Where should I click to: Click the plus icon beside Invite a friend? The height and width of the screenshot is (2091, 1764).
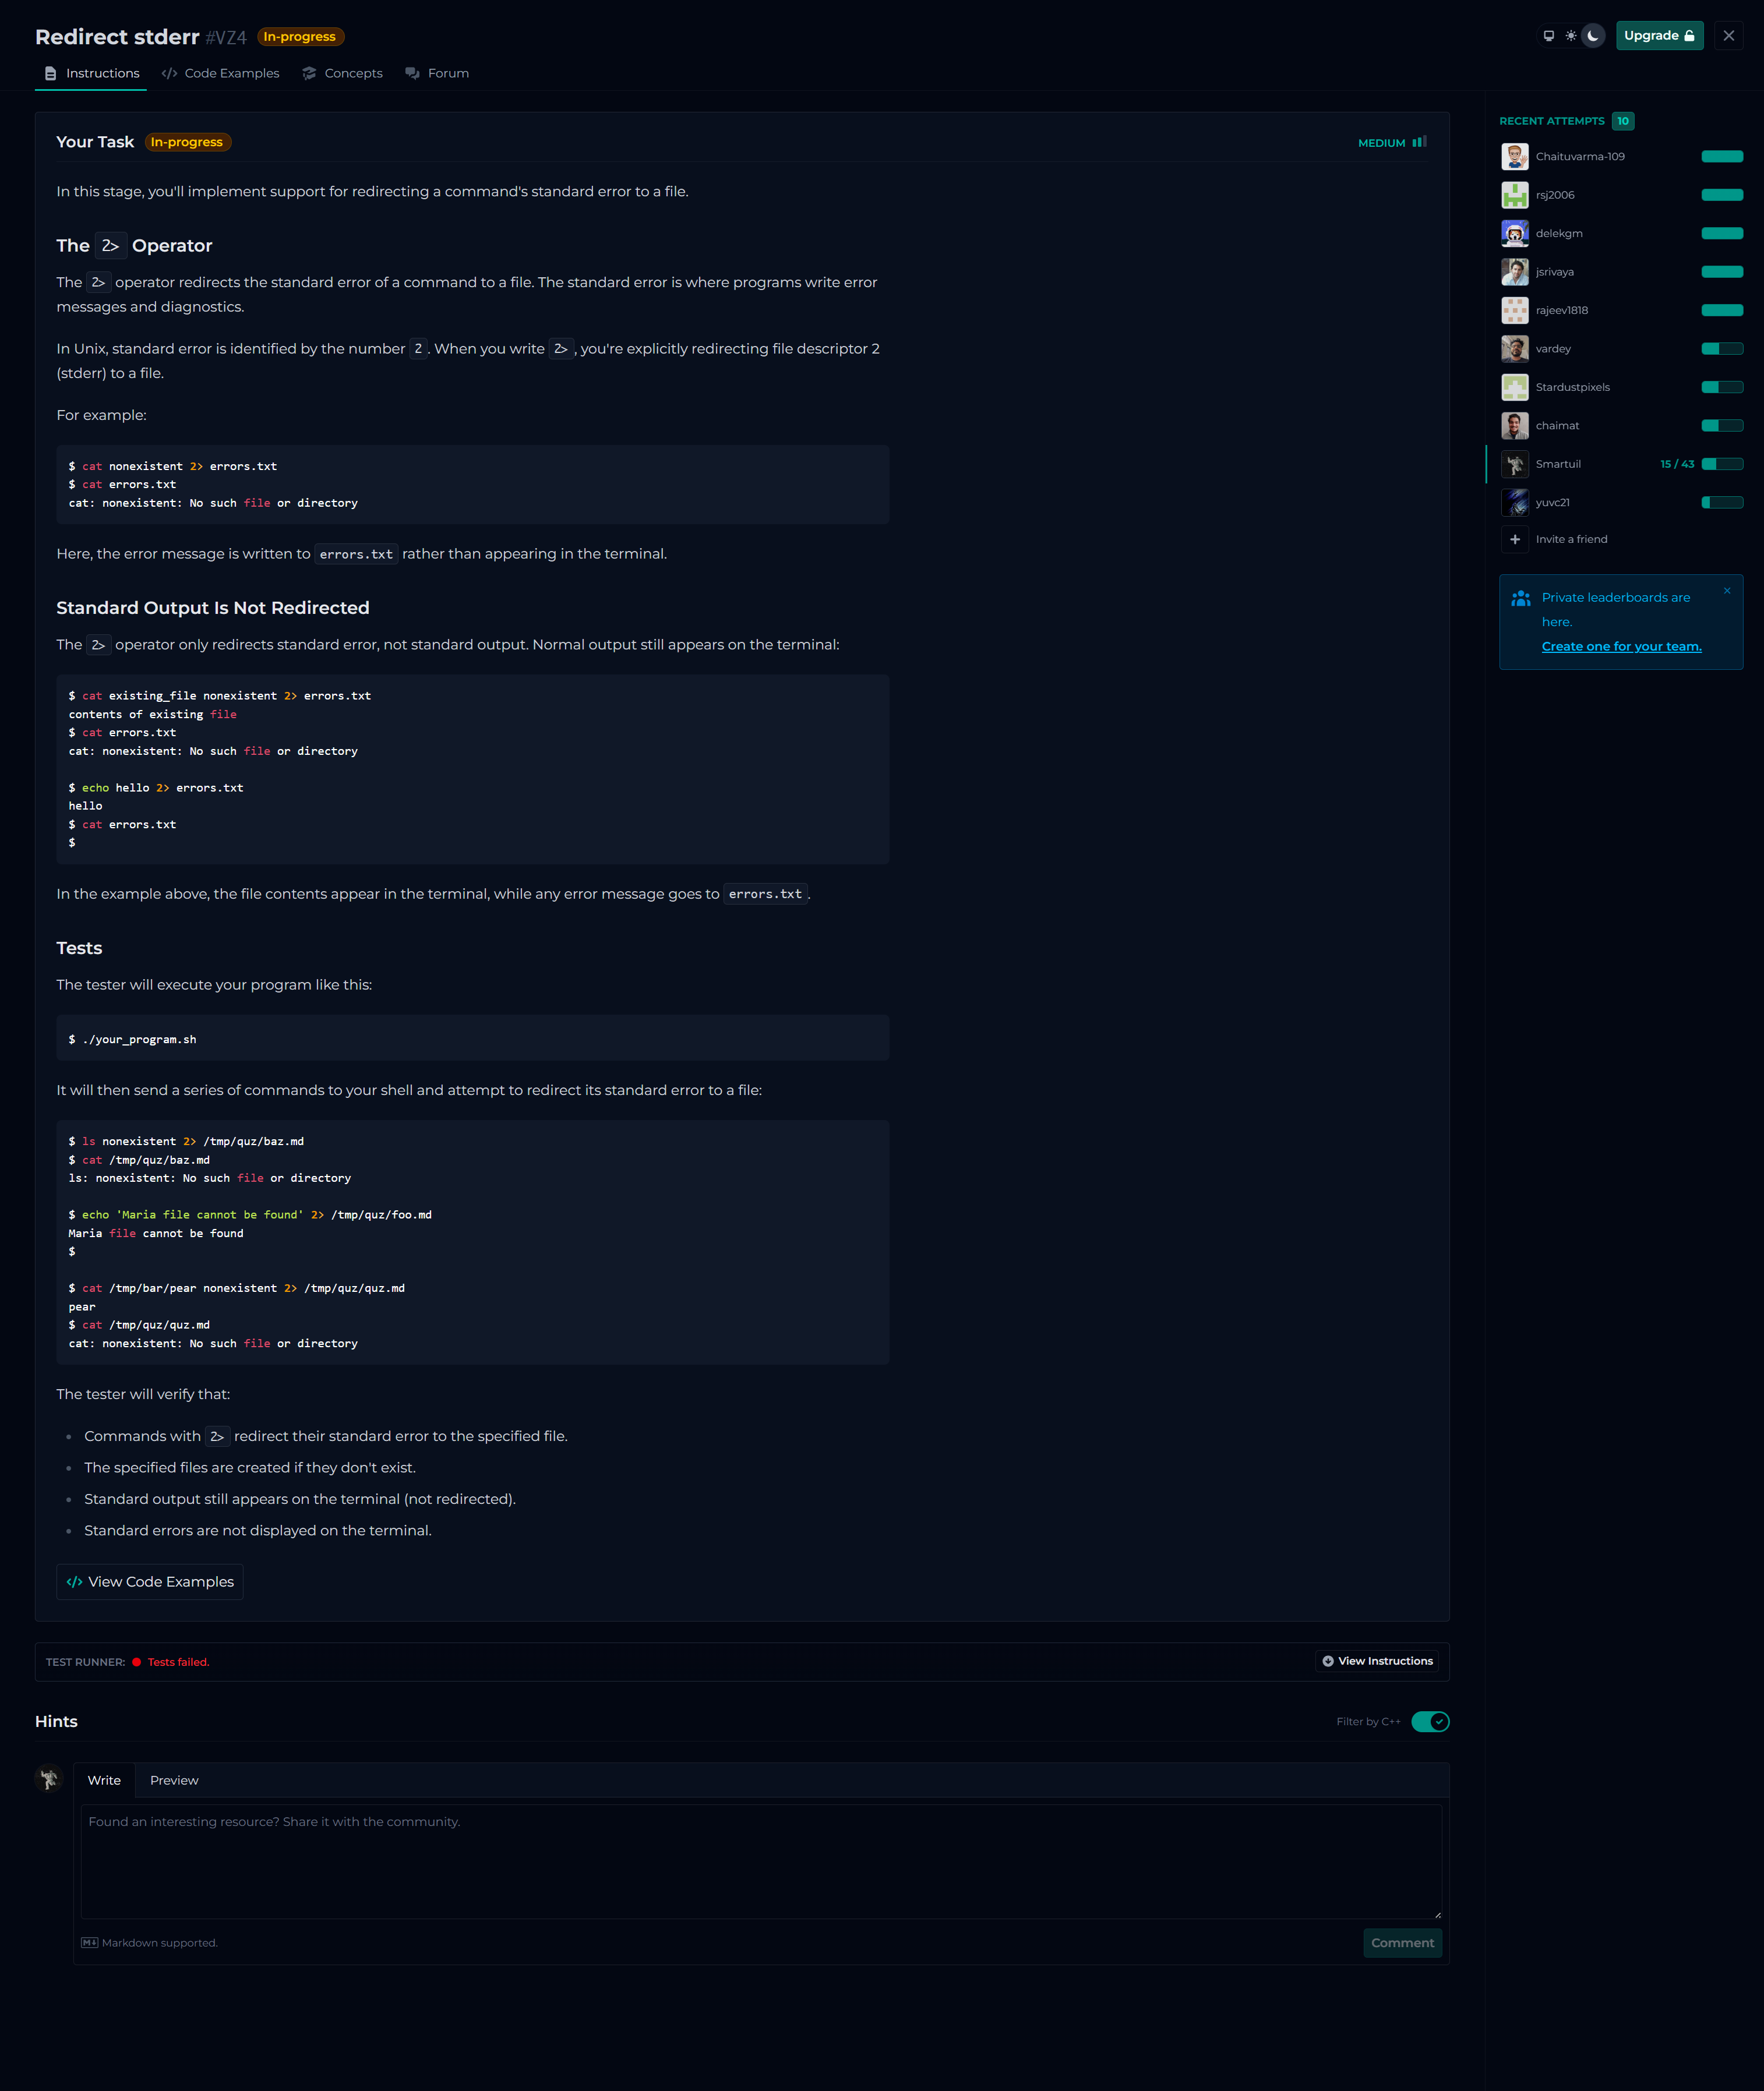pos(1514,539)
